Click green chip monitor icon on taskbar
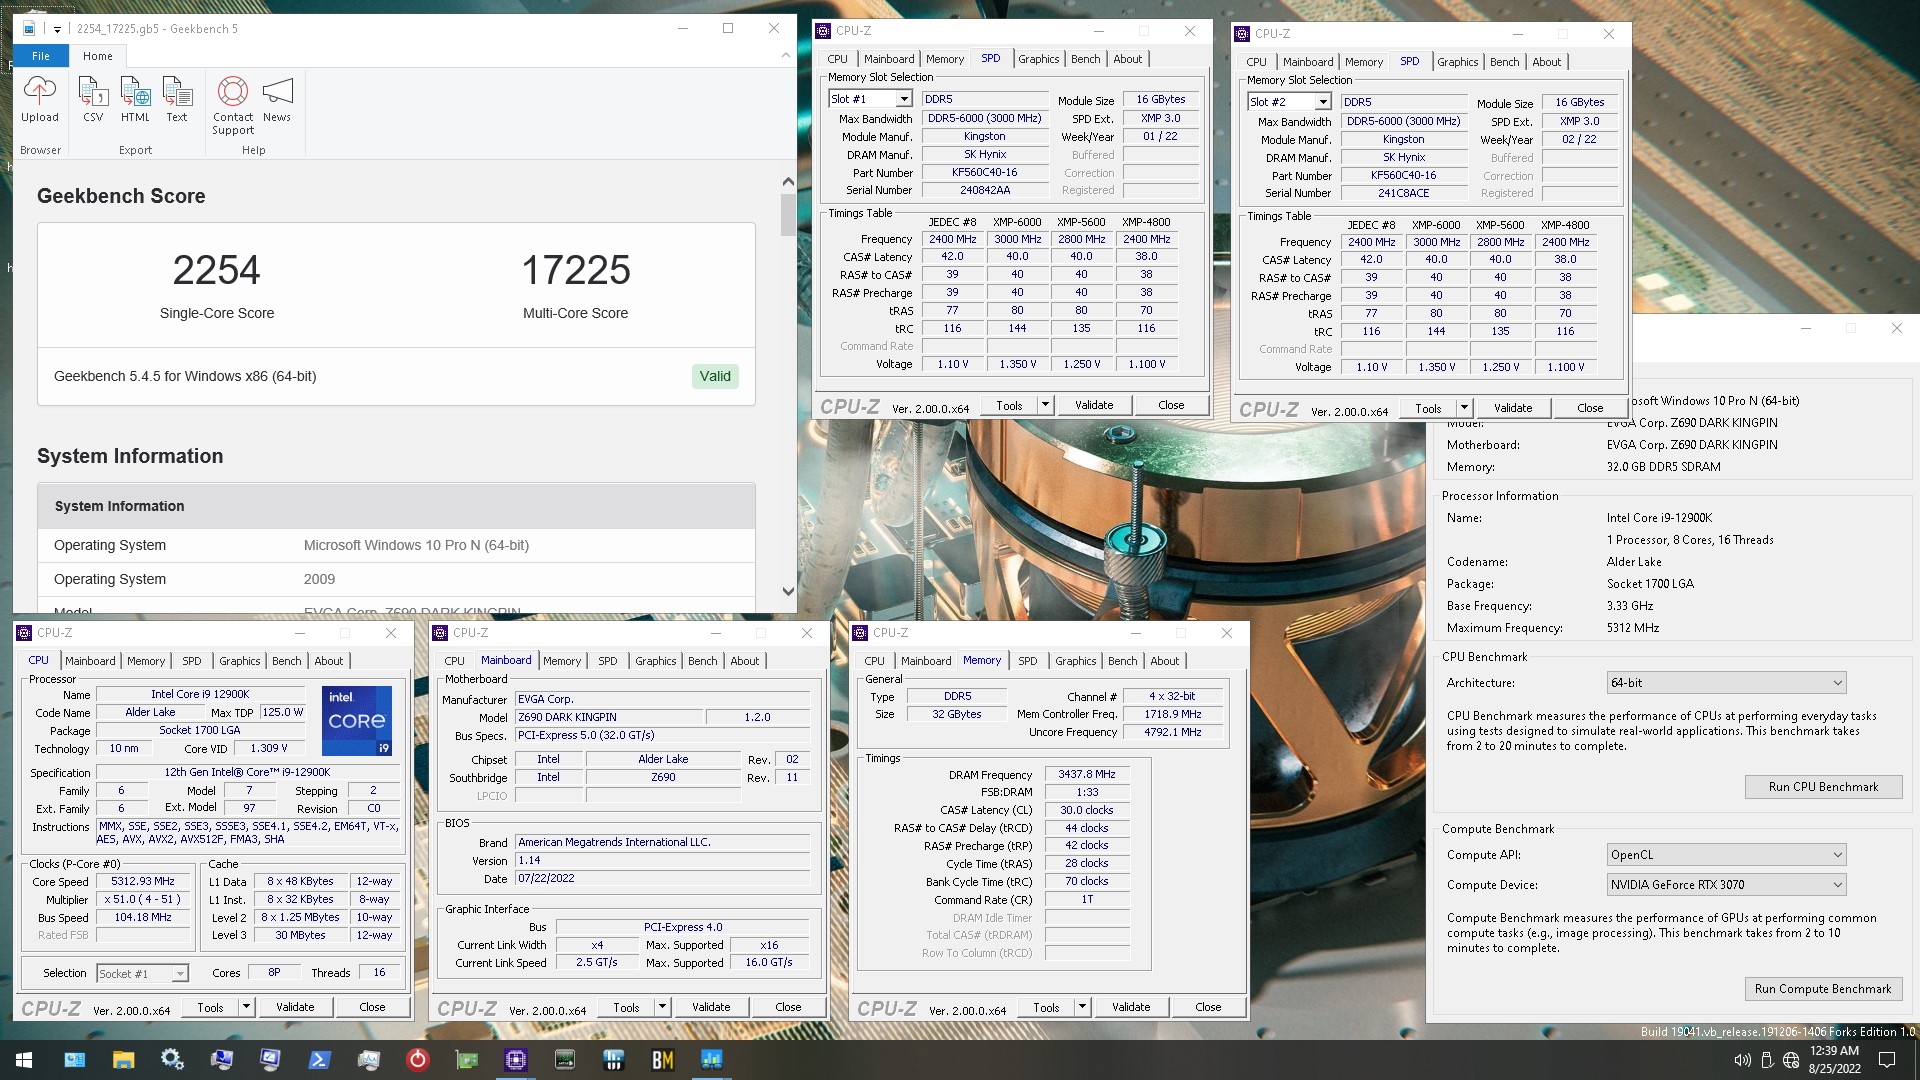The height and width of the screenshot is (1080, 1920). tap(565, 1060)
